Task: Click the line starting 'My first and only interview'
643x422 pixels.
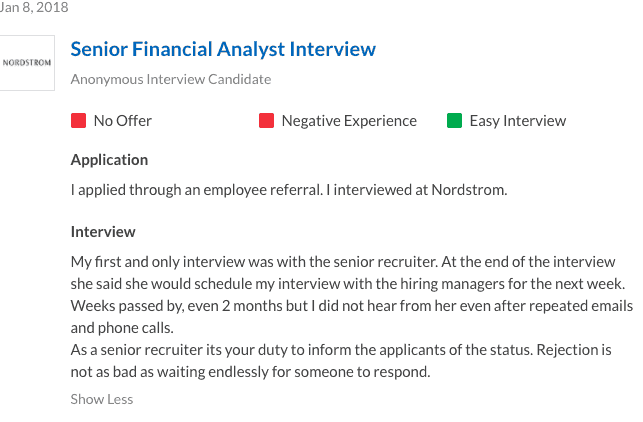Action: click(343, 262)
